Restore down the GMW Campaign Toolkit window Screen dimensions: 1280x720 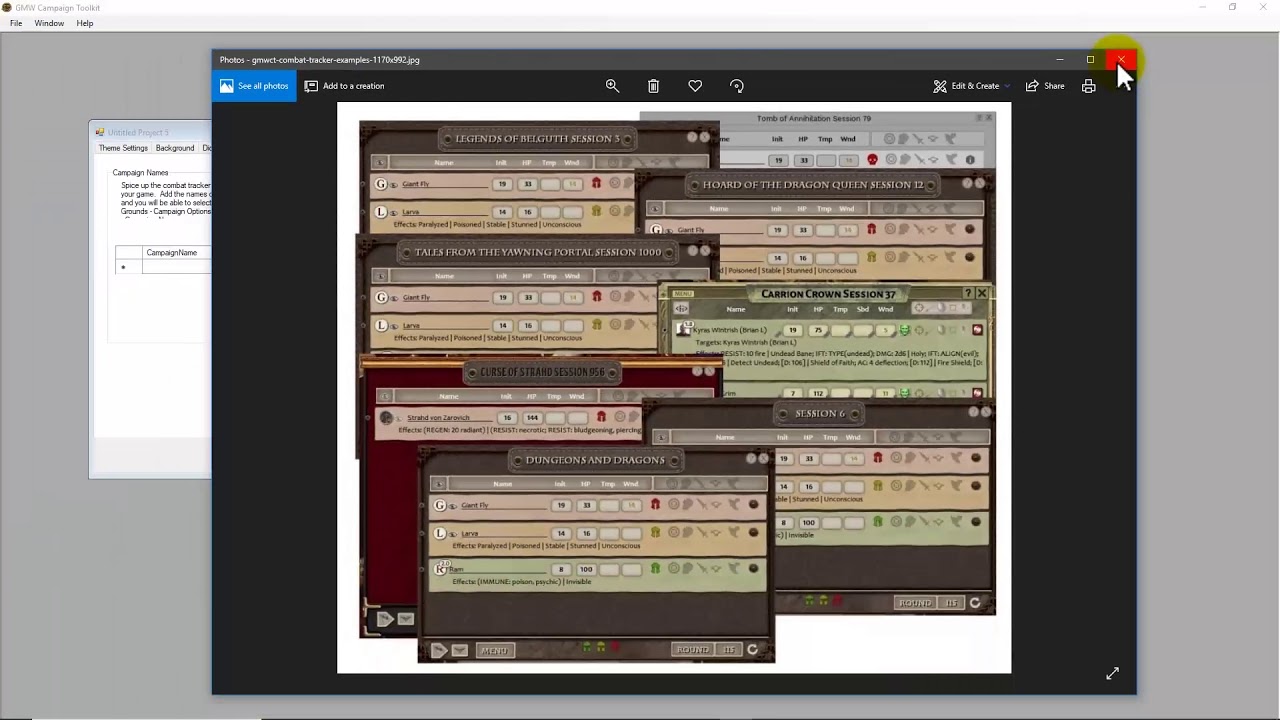click(1232, 7)
